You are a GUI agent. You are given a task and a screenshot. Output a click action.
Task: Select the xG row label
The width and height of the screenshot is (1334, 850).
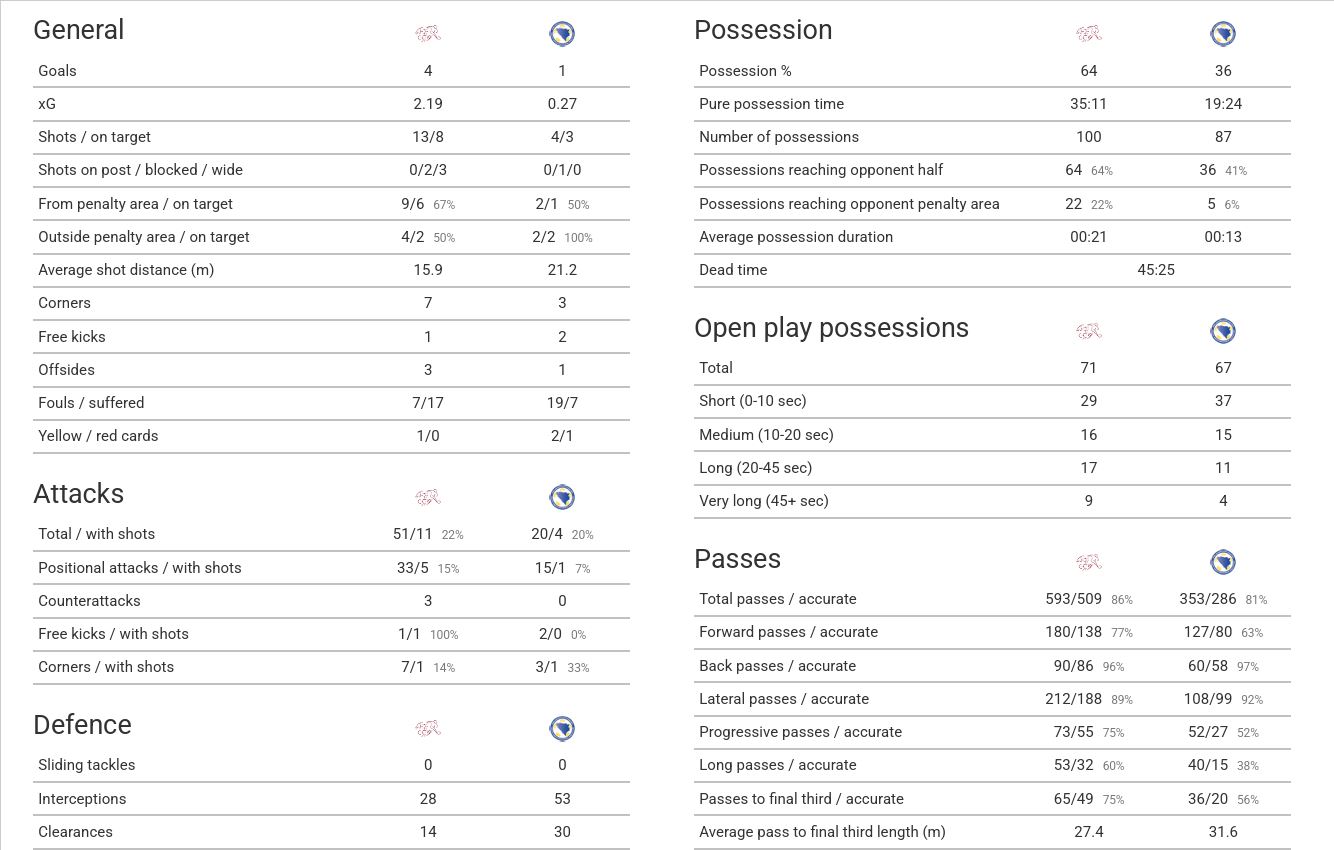(x=47, y=104)
